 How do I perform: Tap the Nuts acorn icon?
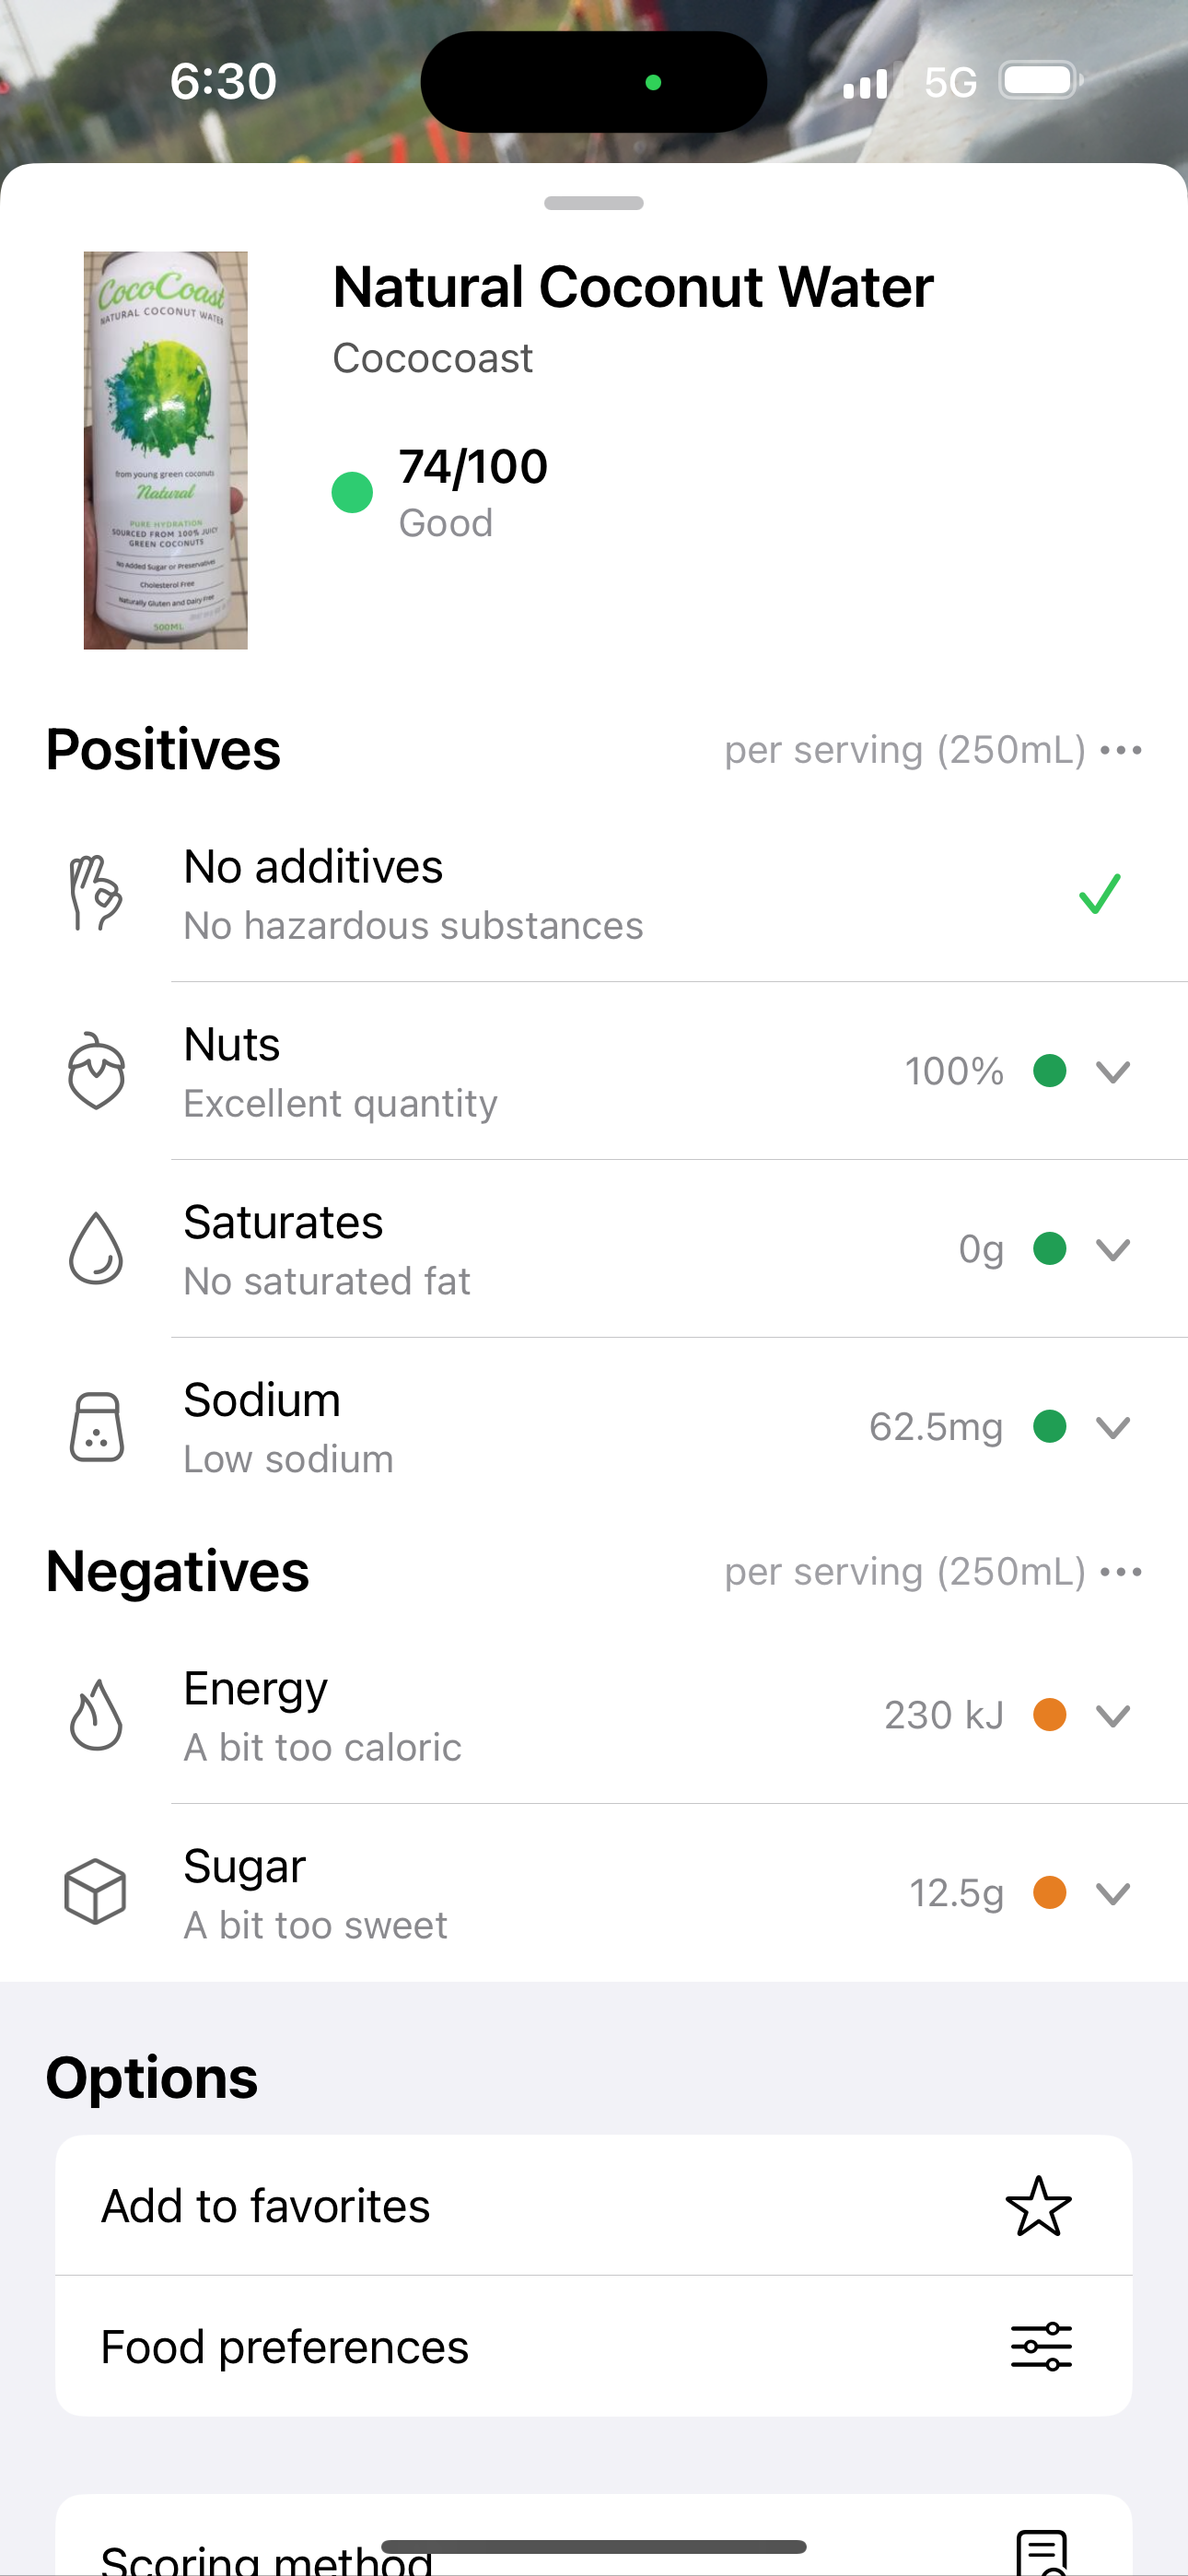pyautogui.click(x=96, y=1071)
